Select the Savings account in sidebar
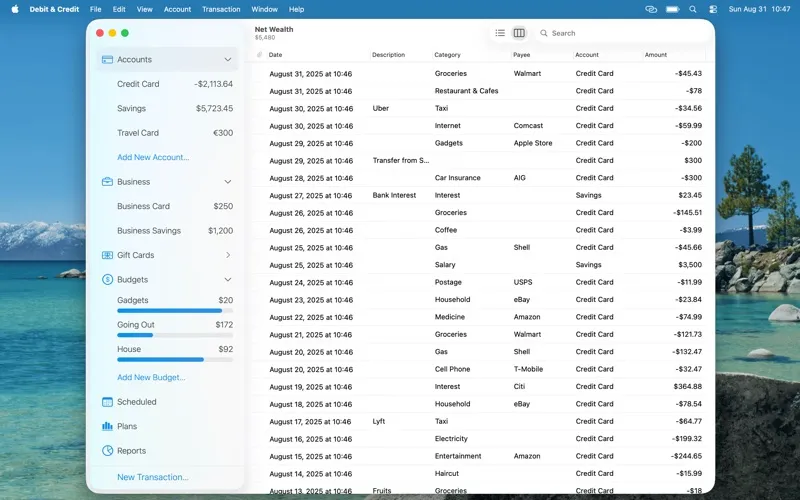 tap(167, 108)
